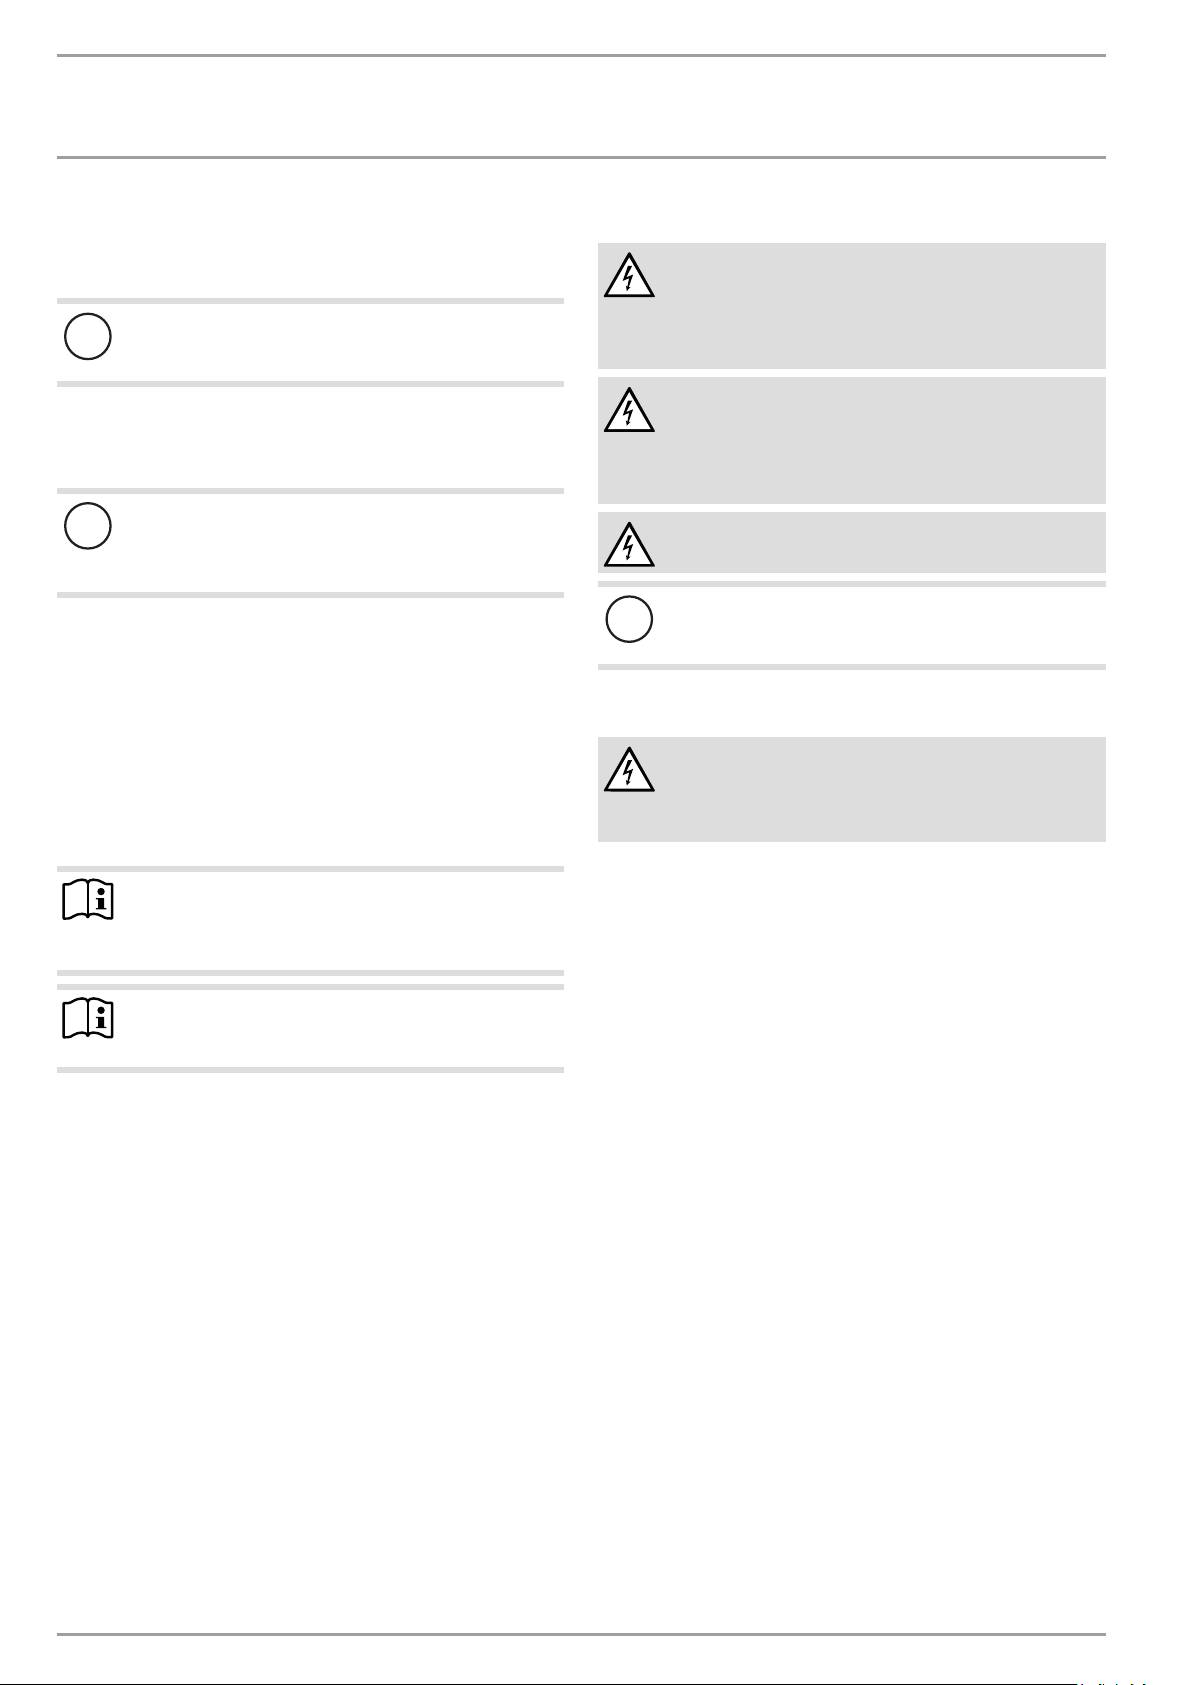This screenshot has height=1685, width=1192.
Task: Click the blank header band between top rules
Action: (581, 106)
